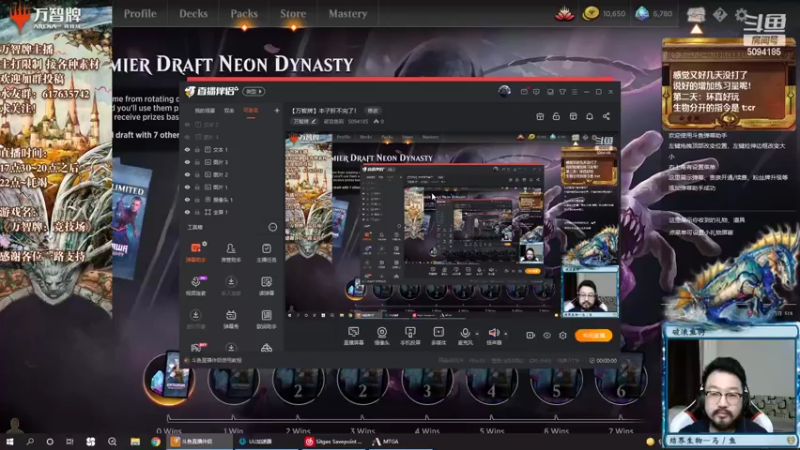The width and height of the screenshot is (800, 450).
Task: Hide the 摄像头 1 camera layer
Action: [187, 199]
